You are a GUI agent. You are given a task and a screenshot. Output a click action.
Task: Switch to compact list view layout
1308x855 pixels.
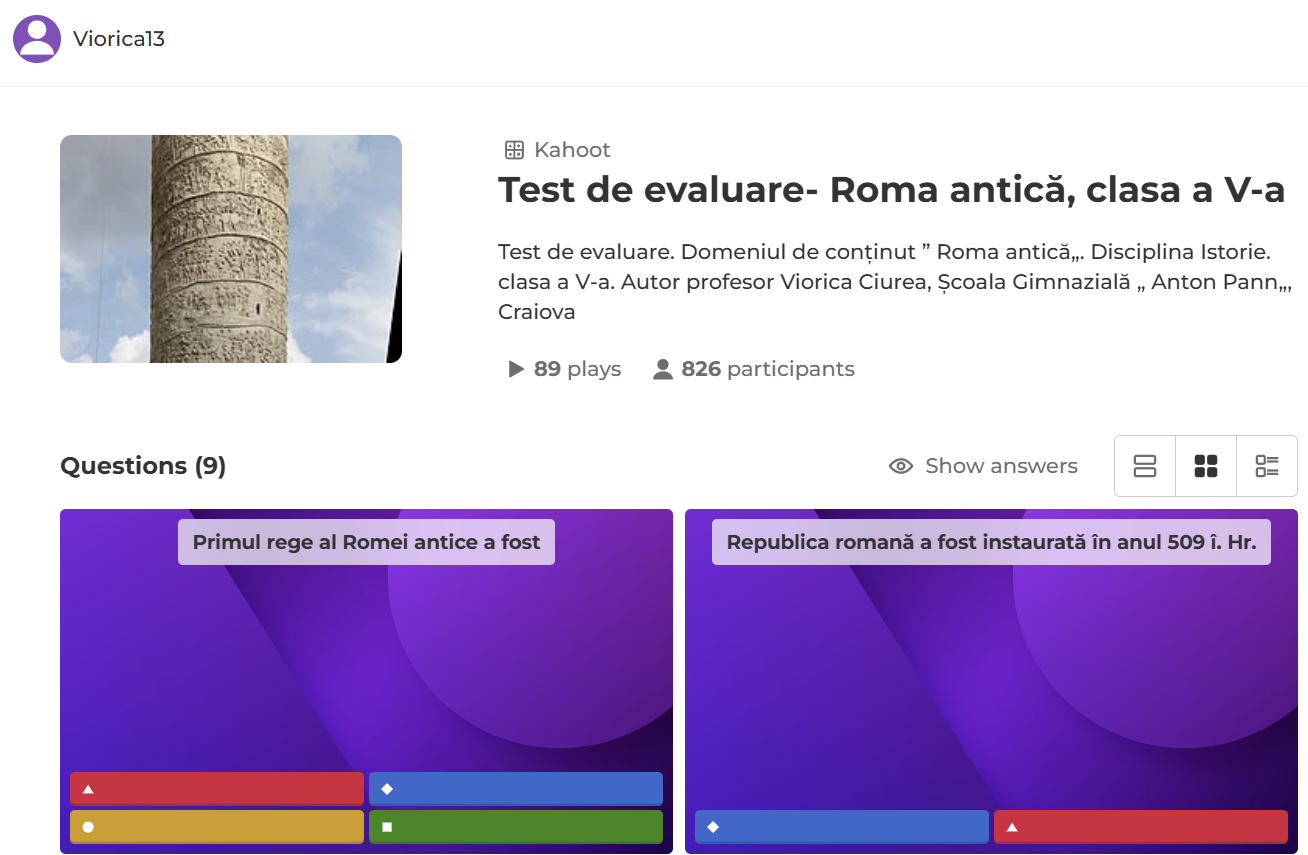[1267, 466]
